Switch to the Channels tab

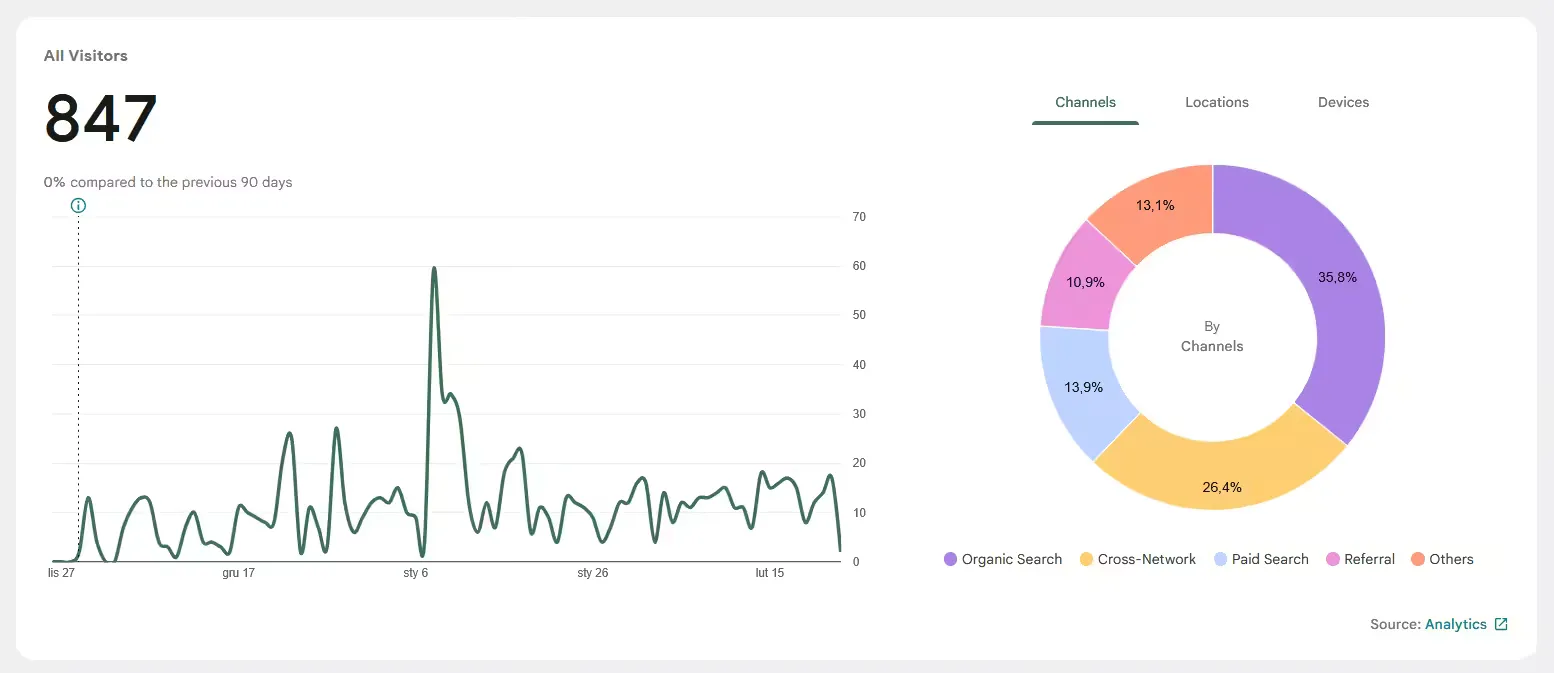point(1085,102)
